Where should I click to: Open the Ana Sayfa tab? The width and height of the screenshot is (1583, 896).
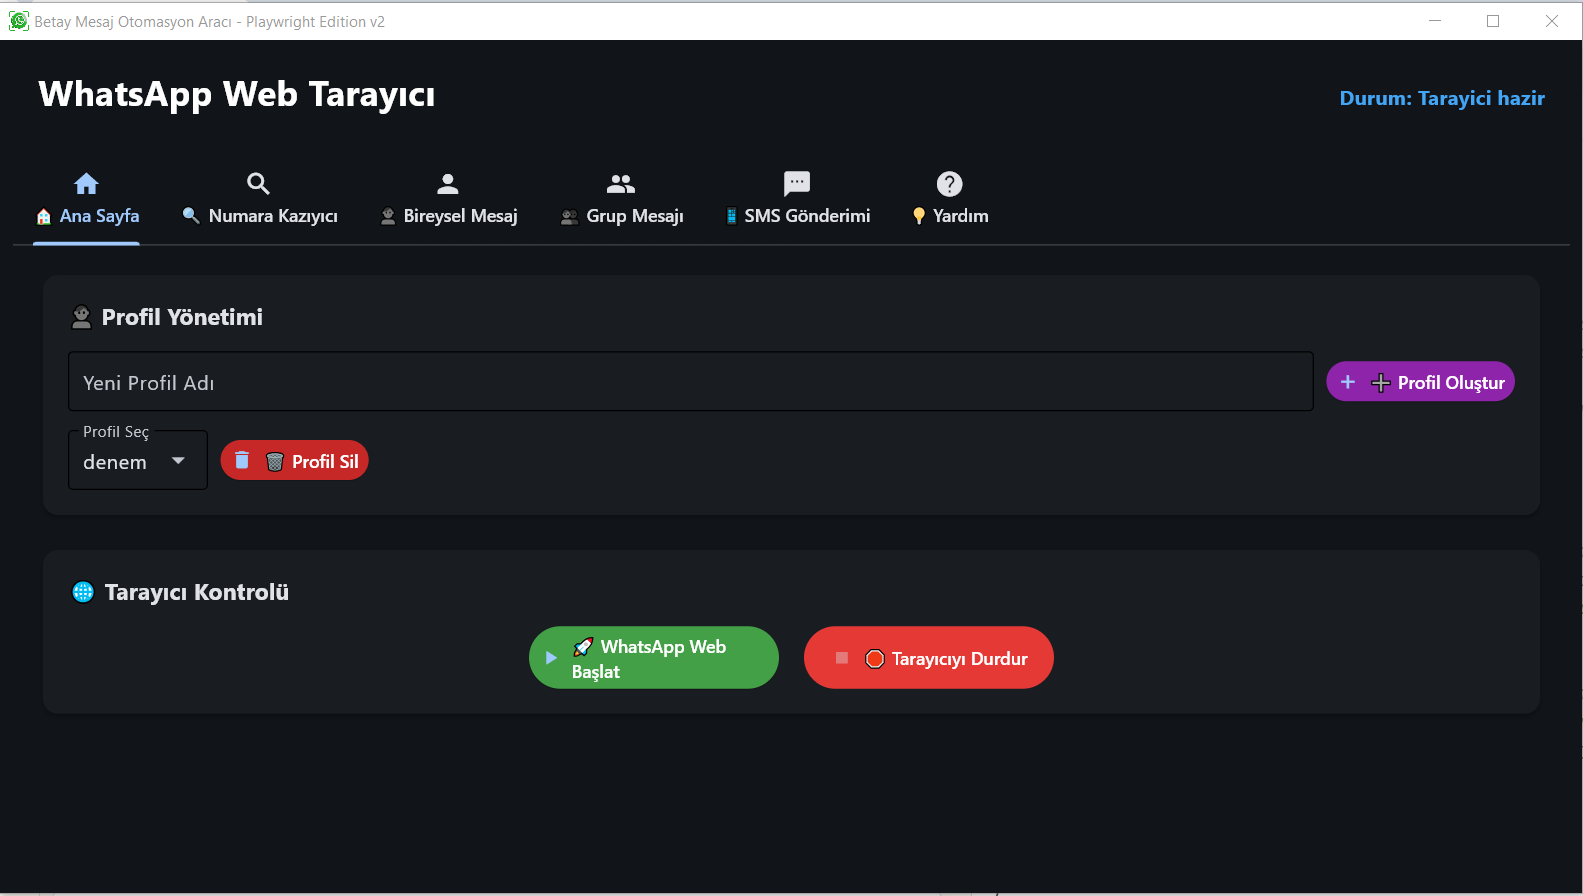[x=87, y=203]
